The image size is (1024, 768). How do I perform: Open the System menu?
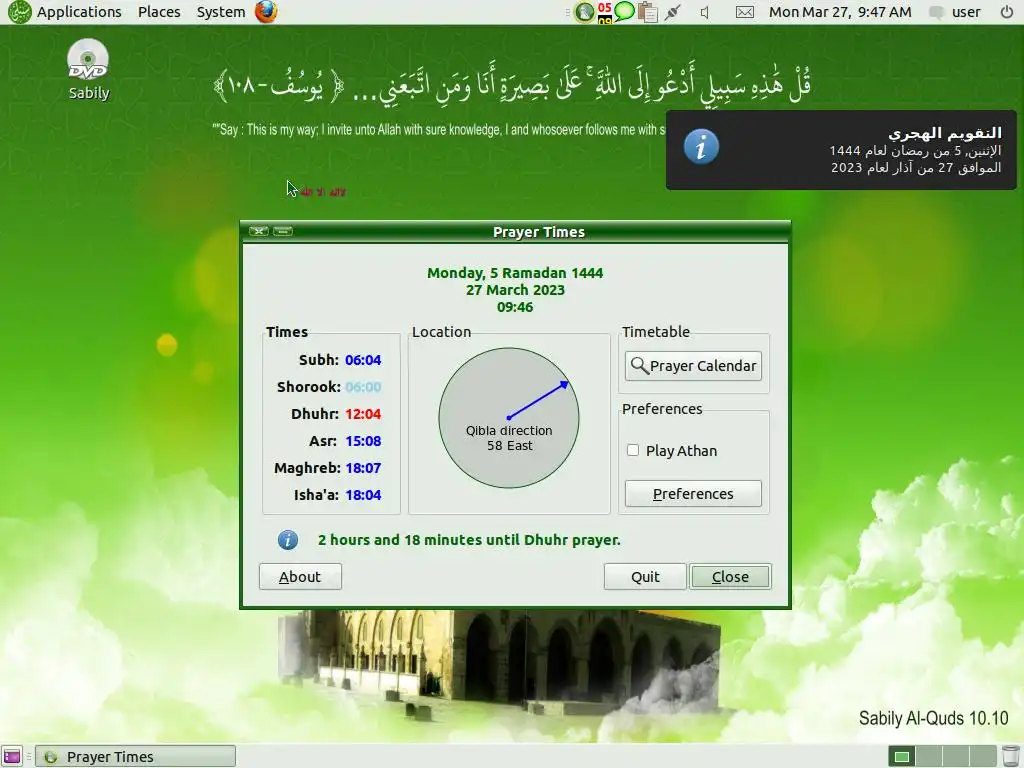click(x=221, y=12)
